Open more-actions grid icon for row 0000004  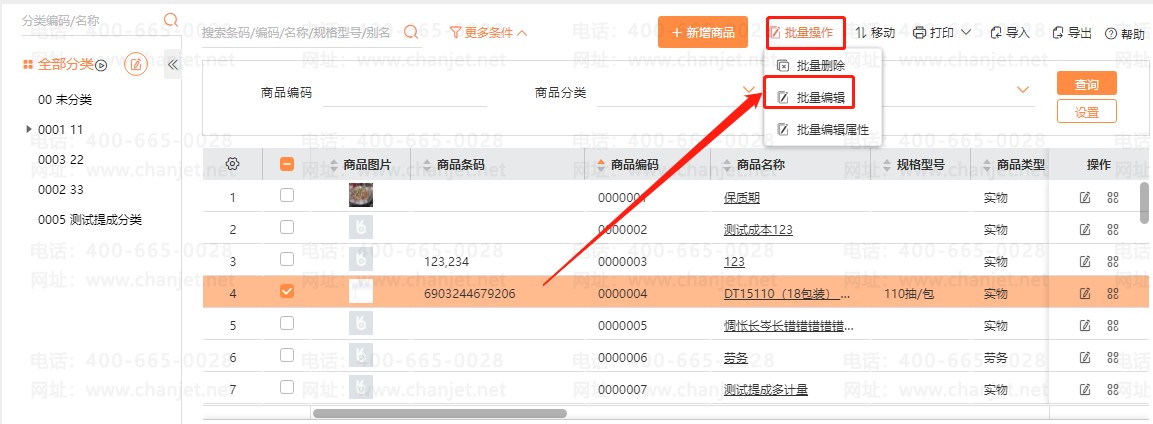(1113, 293)
